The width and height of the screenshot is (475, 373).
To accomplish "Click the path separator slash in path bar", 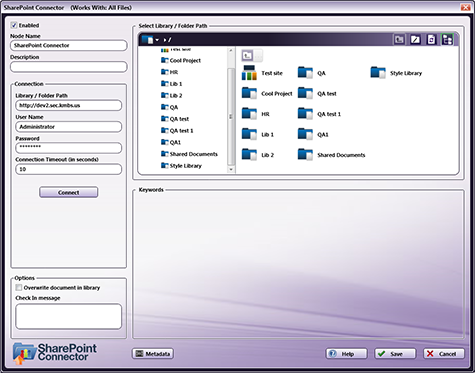I will [170, 40].
